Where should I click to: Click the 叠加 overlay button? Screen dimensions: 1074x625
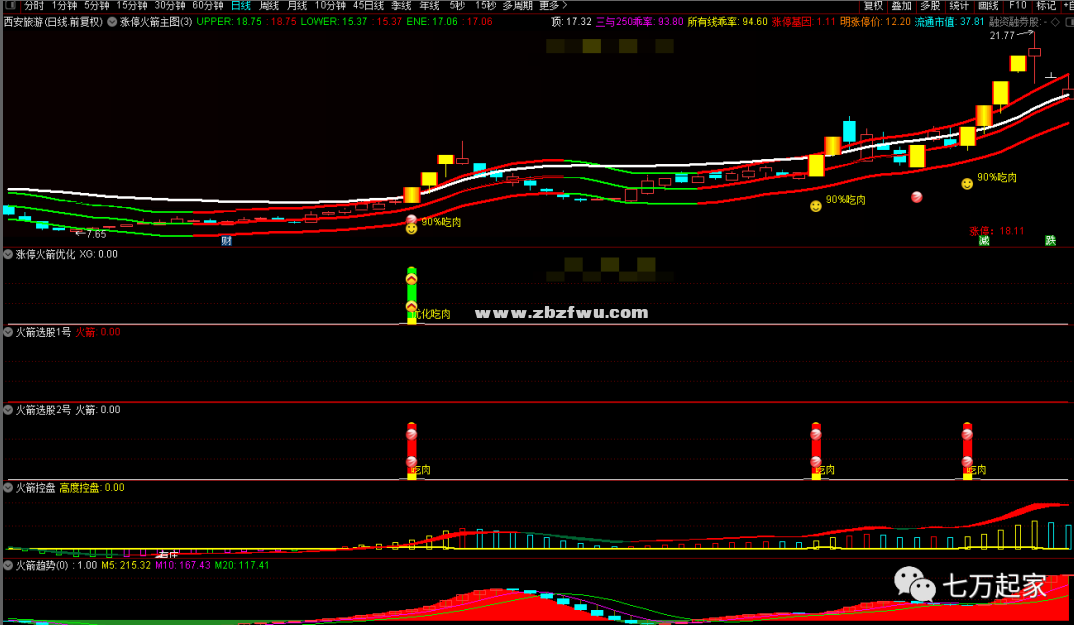pyautogui.click(x=901, y=5)
